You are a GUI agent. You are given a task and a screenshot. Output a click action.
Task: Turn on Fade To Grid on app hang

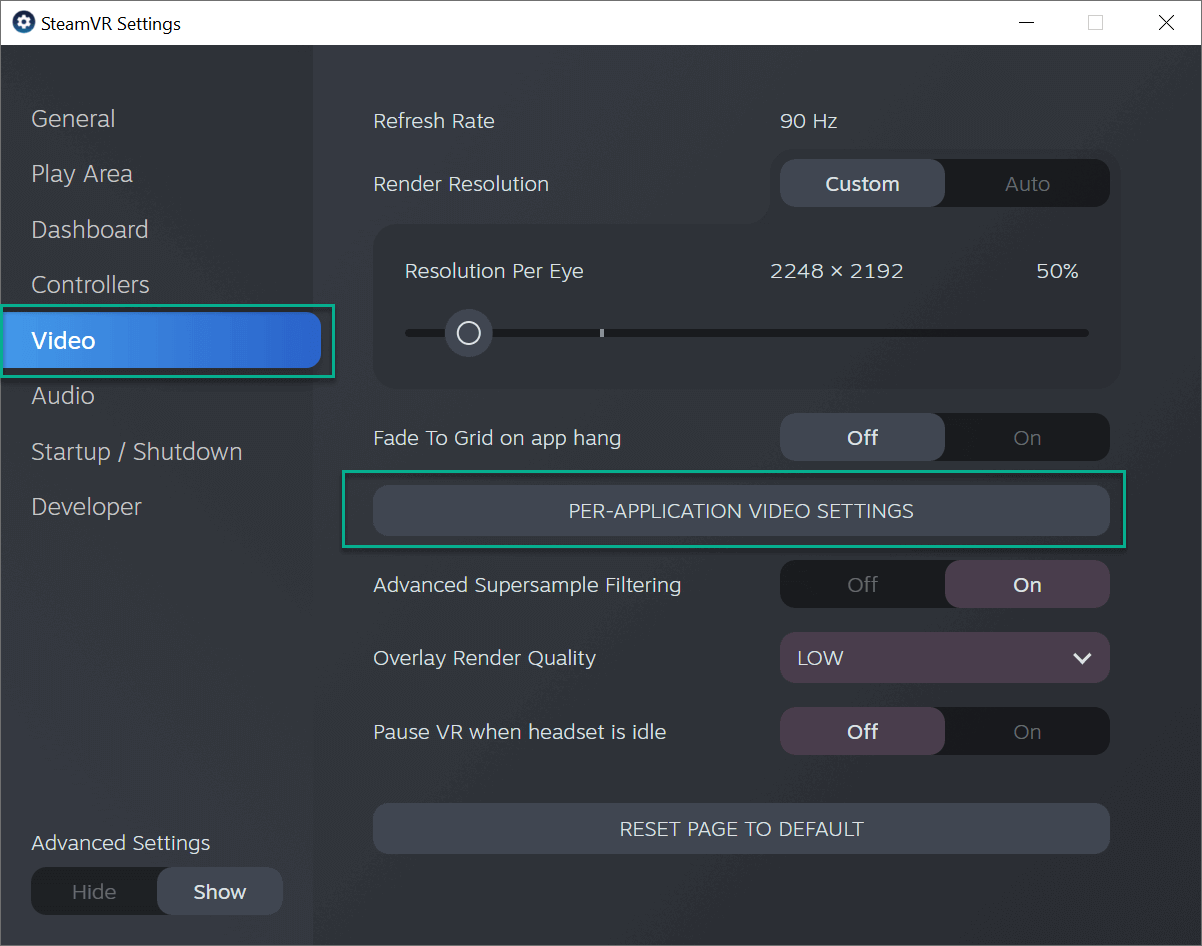[1027, 438]
